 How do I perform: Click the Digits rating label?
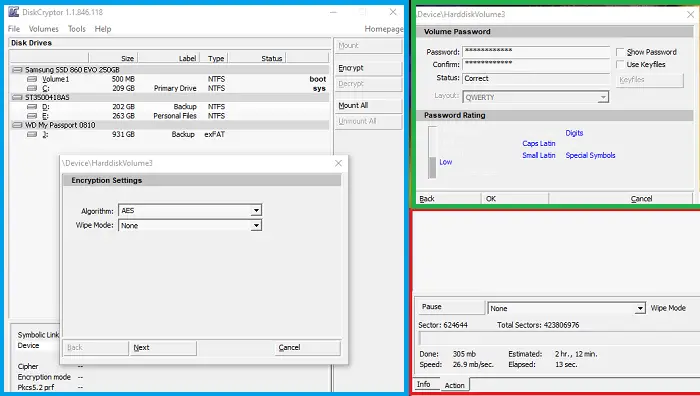point(574,133)
